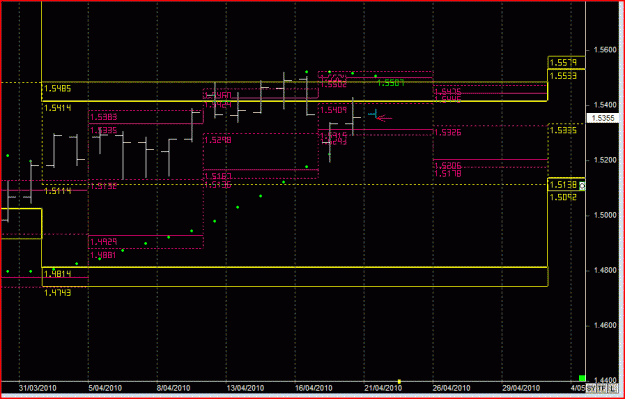The image size is (625, 399).
Task: Click the small icon beside 1.5138 label
Action: [x=582, y=185]
